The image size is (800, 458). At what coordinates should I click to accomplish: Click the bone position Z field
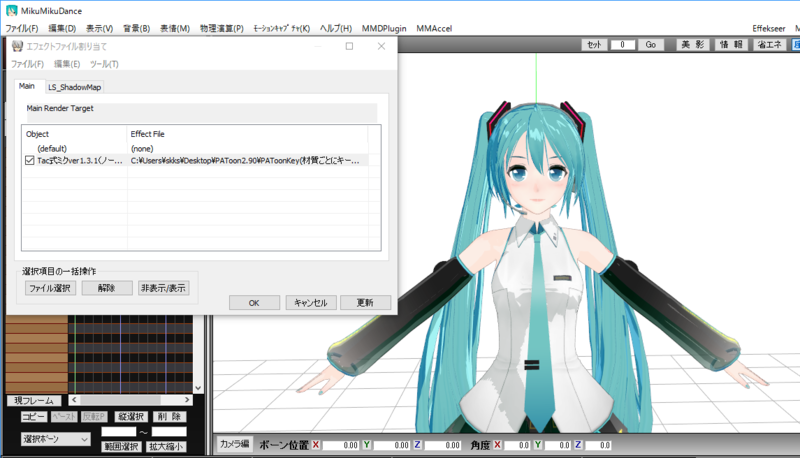click(x=442, y=445)
